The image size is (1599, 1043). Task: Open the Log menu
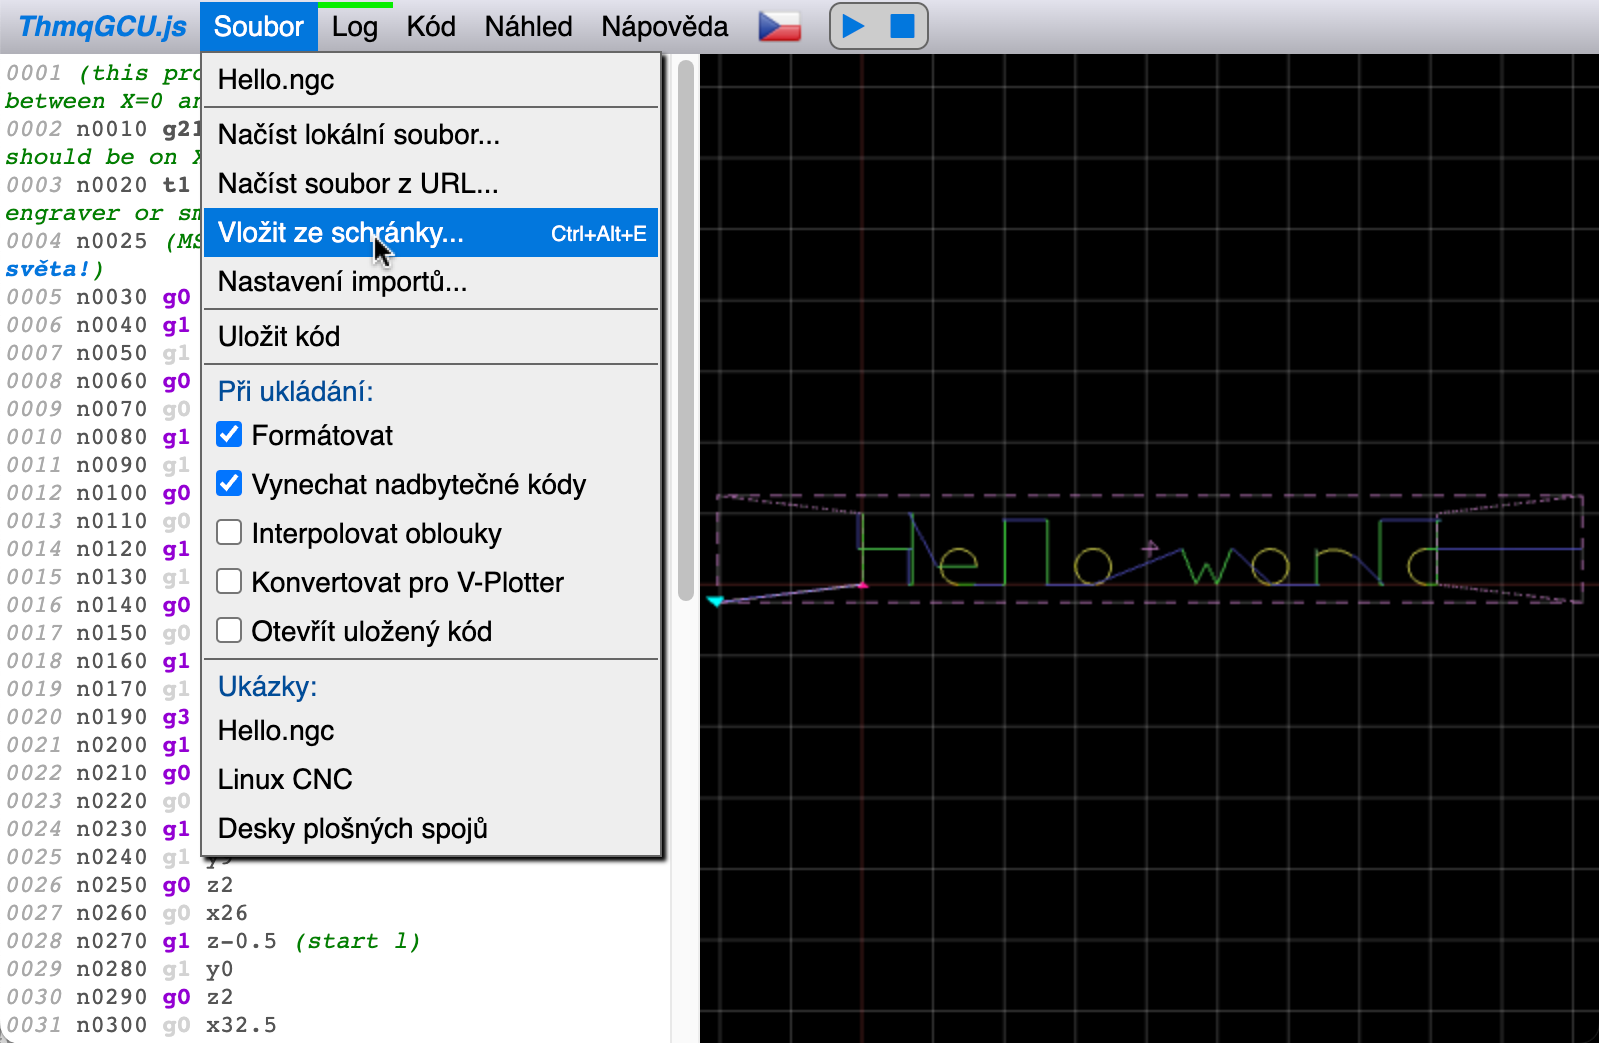coord(354,27)
